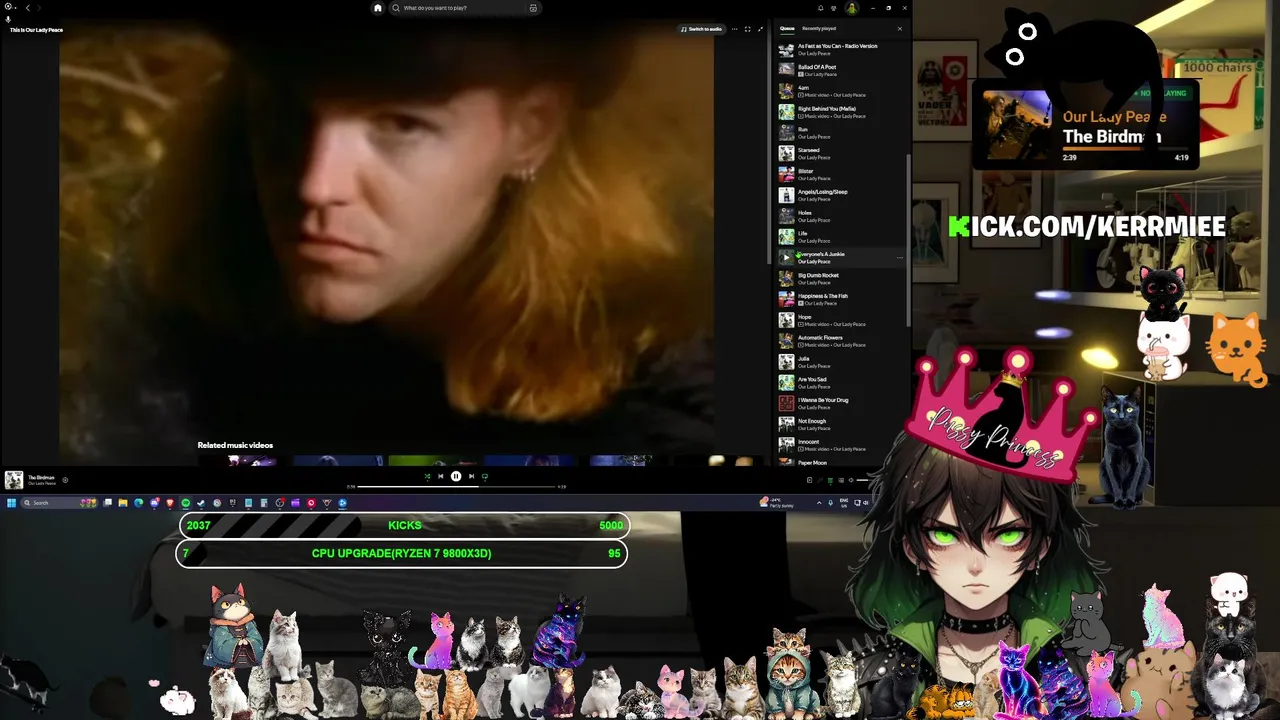The height and width of the screenshot is (720, 1280).
Task: Open video more options (three dots)
Action: [734, 29]
